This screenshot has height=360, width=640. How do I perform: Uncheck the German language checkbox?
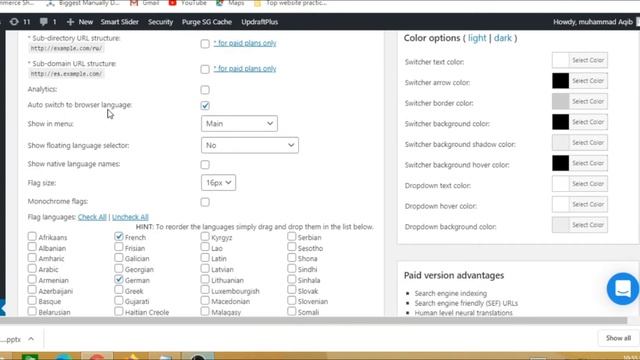[x=118, y=279]
